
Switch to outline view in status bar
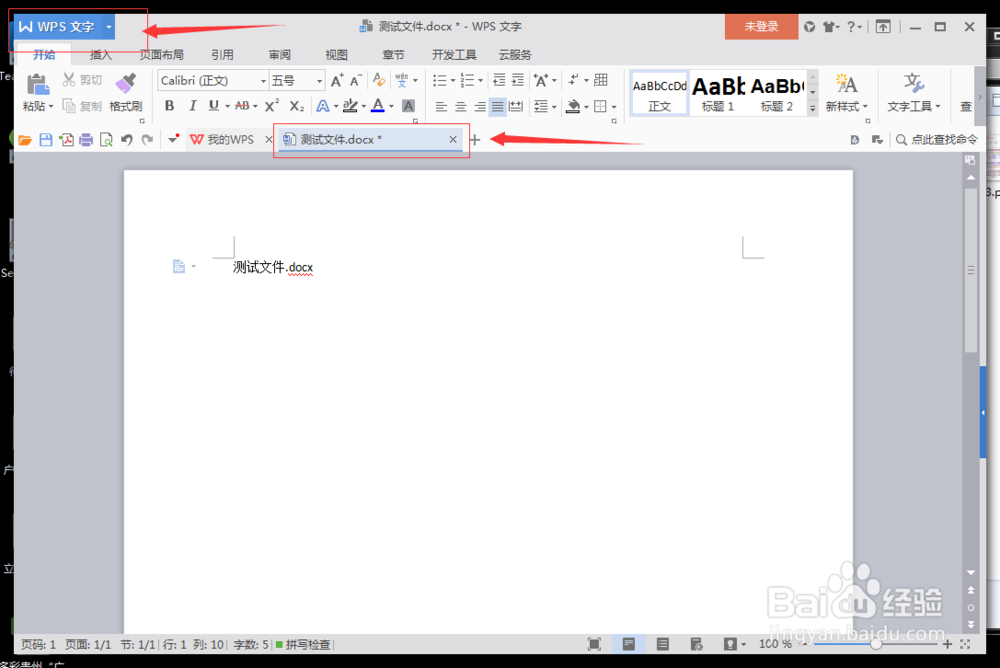pos(663,644)
